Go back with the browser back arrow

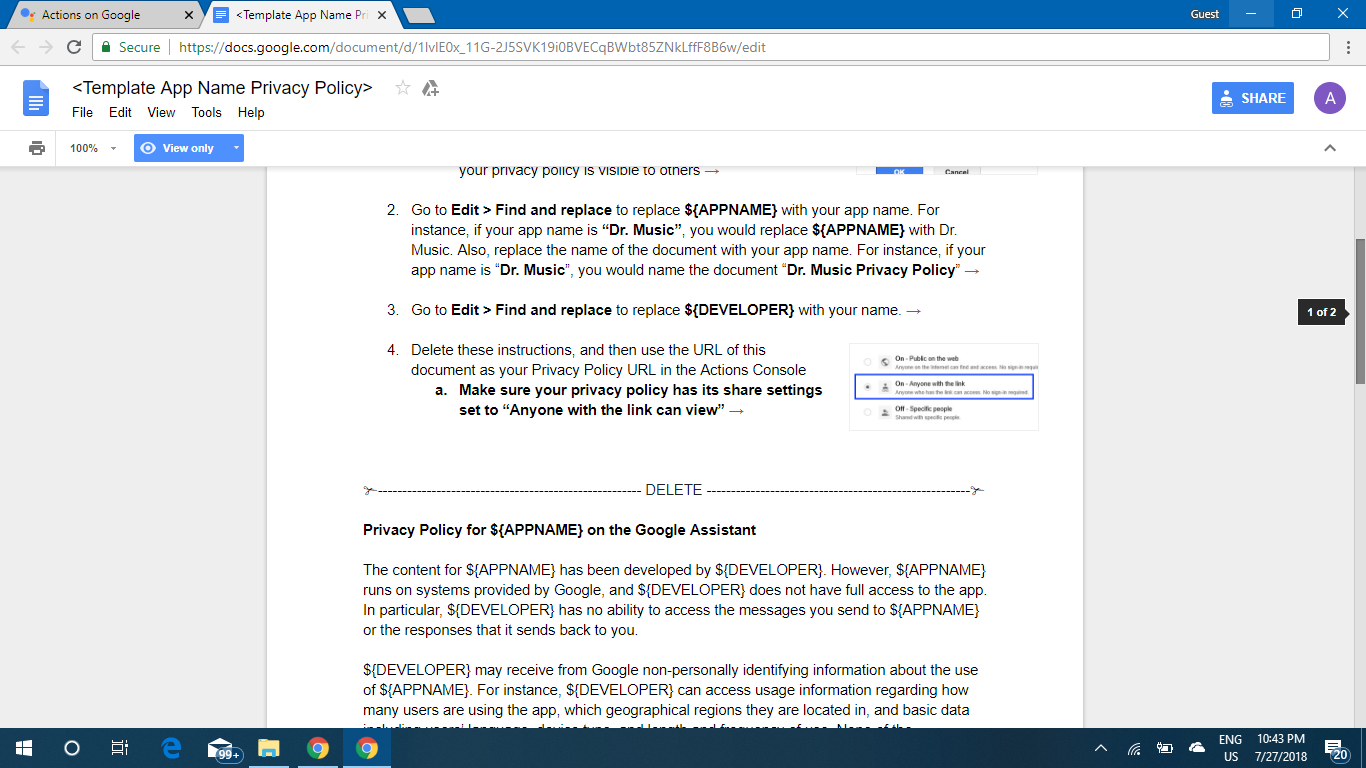(18, 47)
